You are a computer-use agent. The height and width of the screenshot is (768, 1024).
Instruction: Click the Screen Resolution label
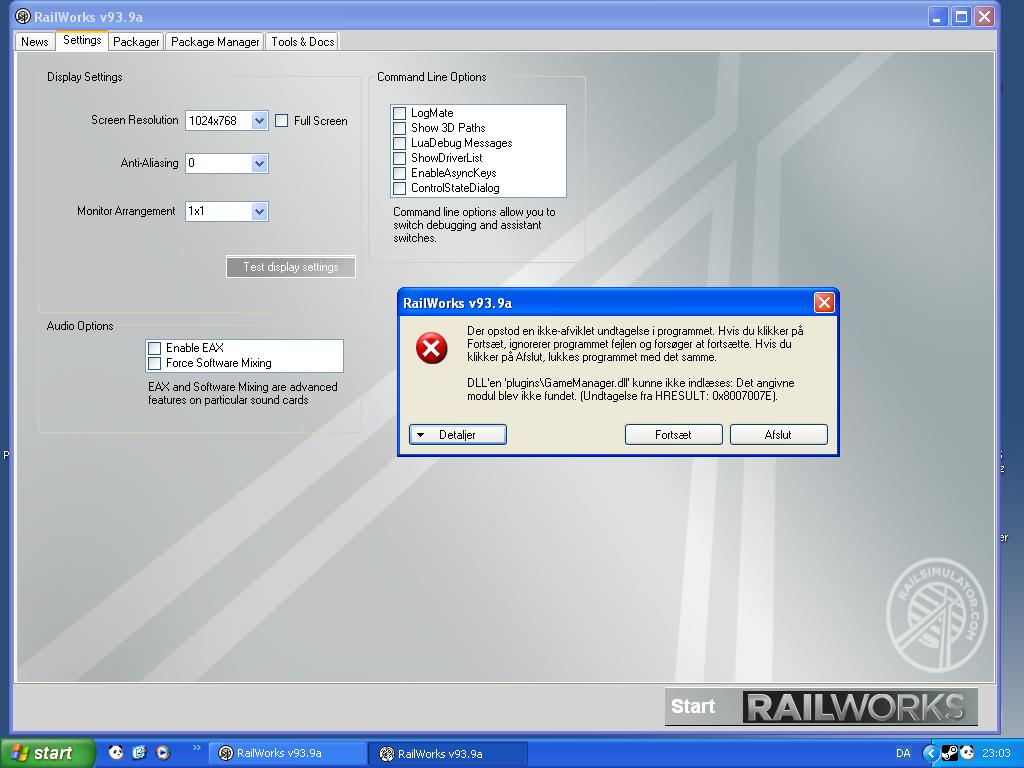click(x=135, y=120)
